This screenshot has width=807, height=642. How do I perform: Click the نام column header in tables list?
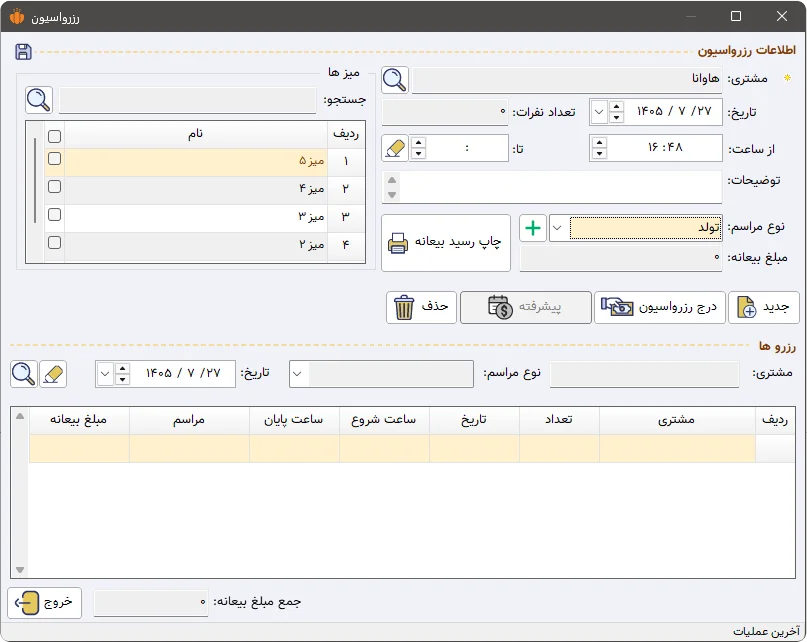click(x=196, y=134)
